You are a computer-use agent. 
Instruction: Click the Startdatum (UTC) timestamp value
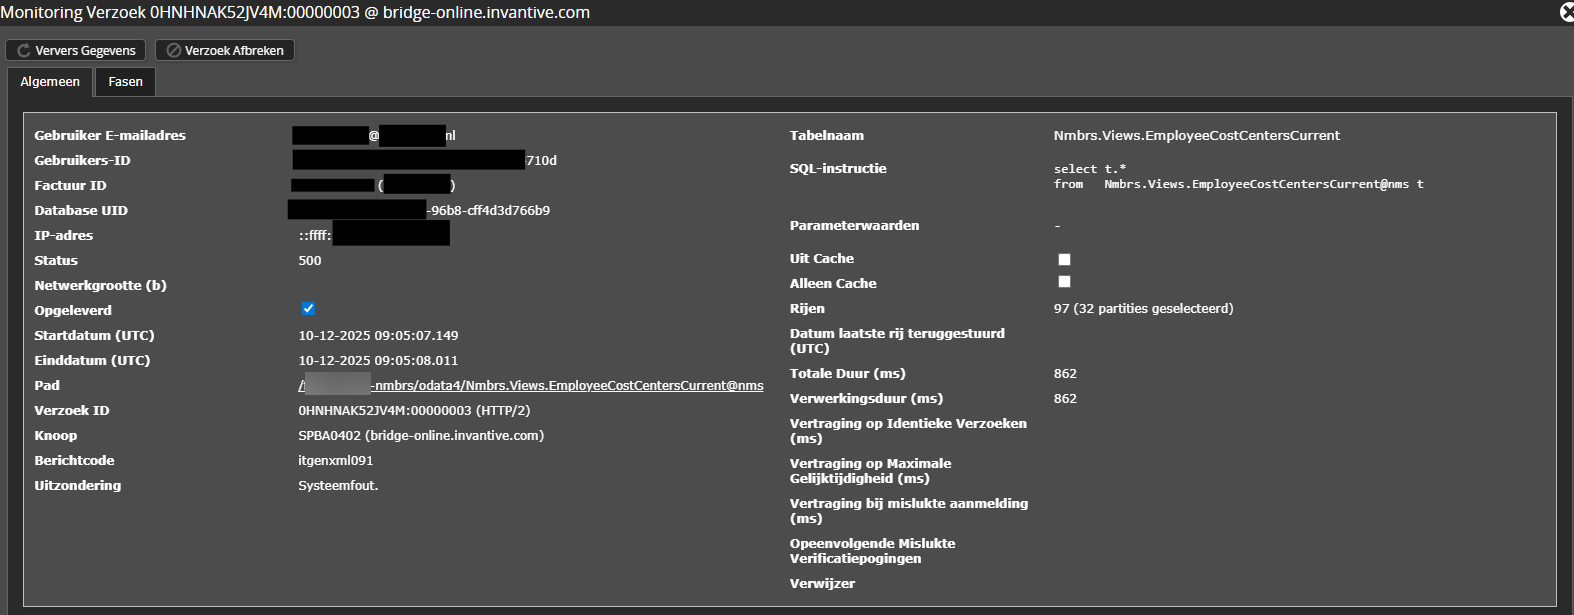pyautogui.click(x=378, y=336)
